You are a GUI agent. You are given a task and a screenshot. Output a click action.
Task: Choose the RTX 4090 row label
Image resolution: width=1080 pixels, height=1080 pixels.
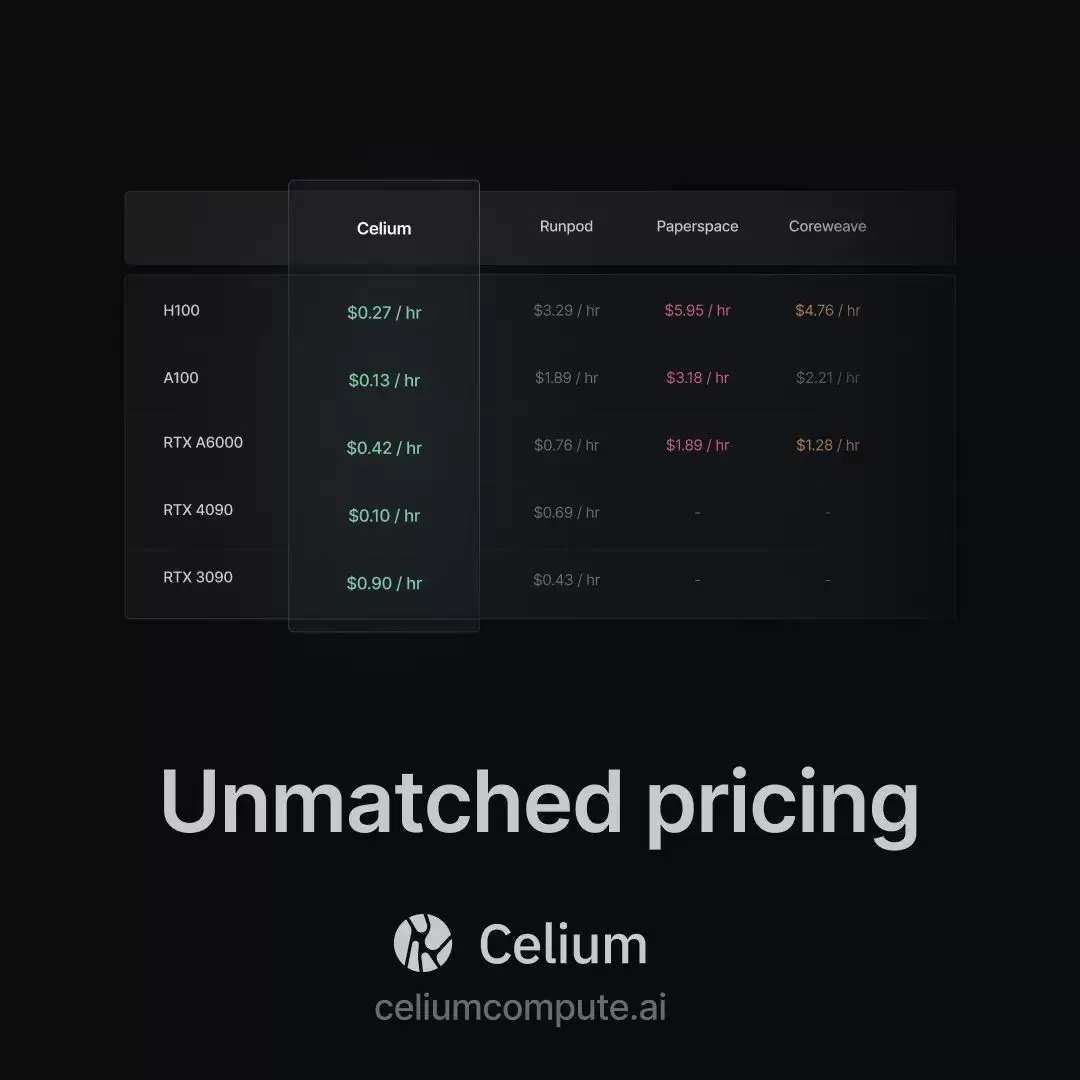(198, 510)
